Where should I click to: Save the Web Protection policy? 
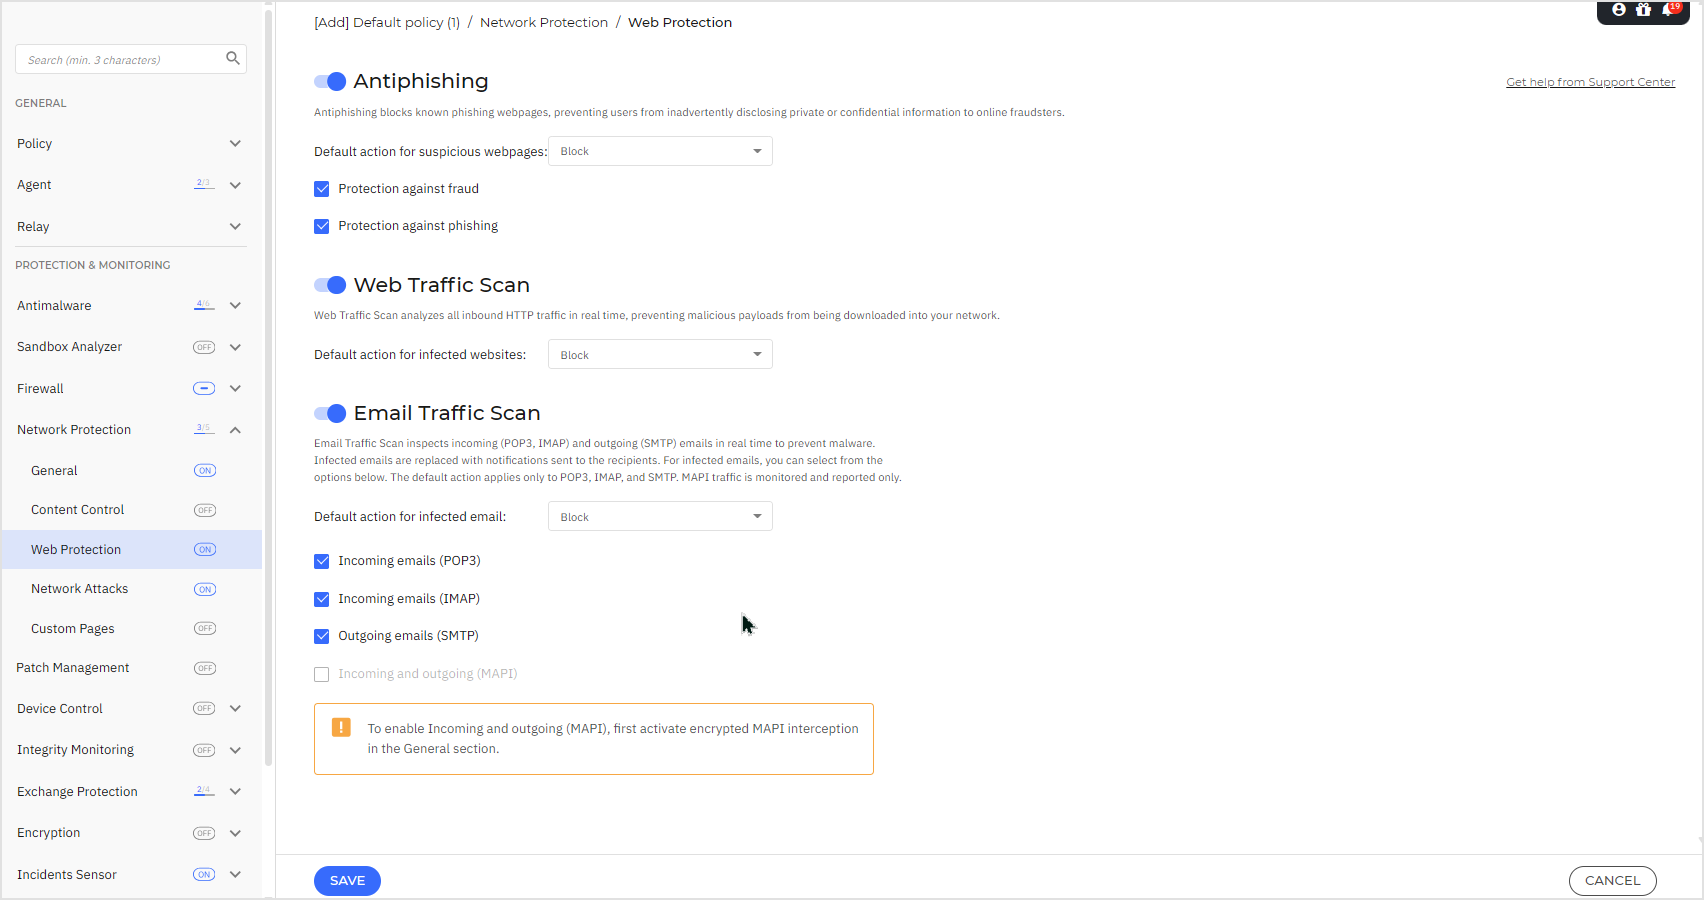click(x=347, y=881)
